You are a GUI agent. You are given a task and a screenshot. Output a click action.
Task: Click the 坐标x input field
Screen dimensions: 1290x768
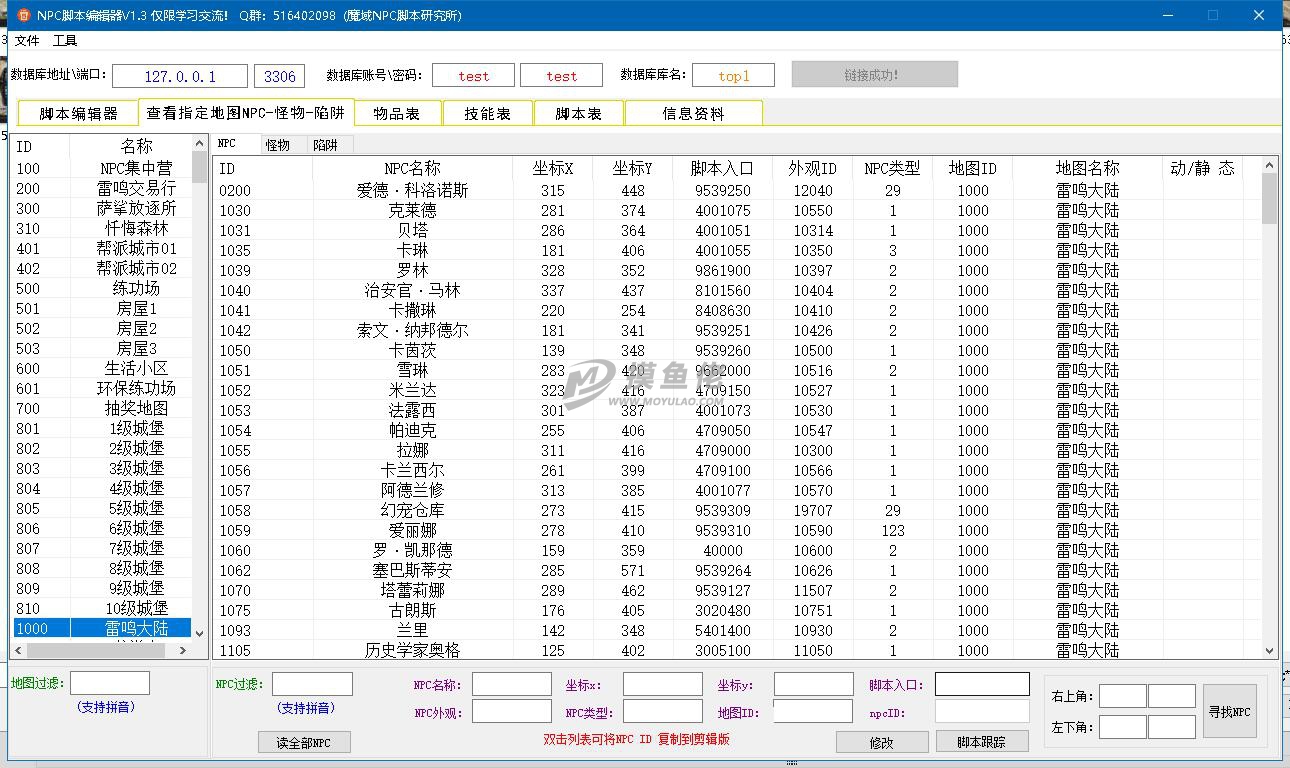(x=663, y=684)
